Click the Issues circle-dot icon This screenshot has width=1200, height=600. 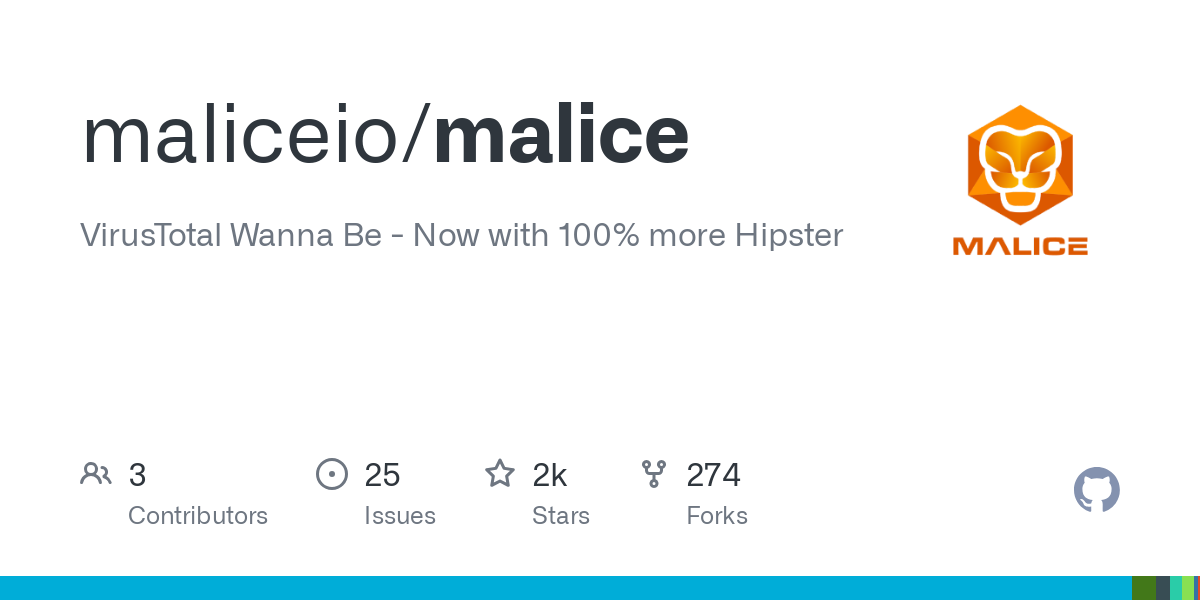(331, 474)
